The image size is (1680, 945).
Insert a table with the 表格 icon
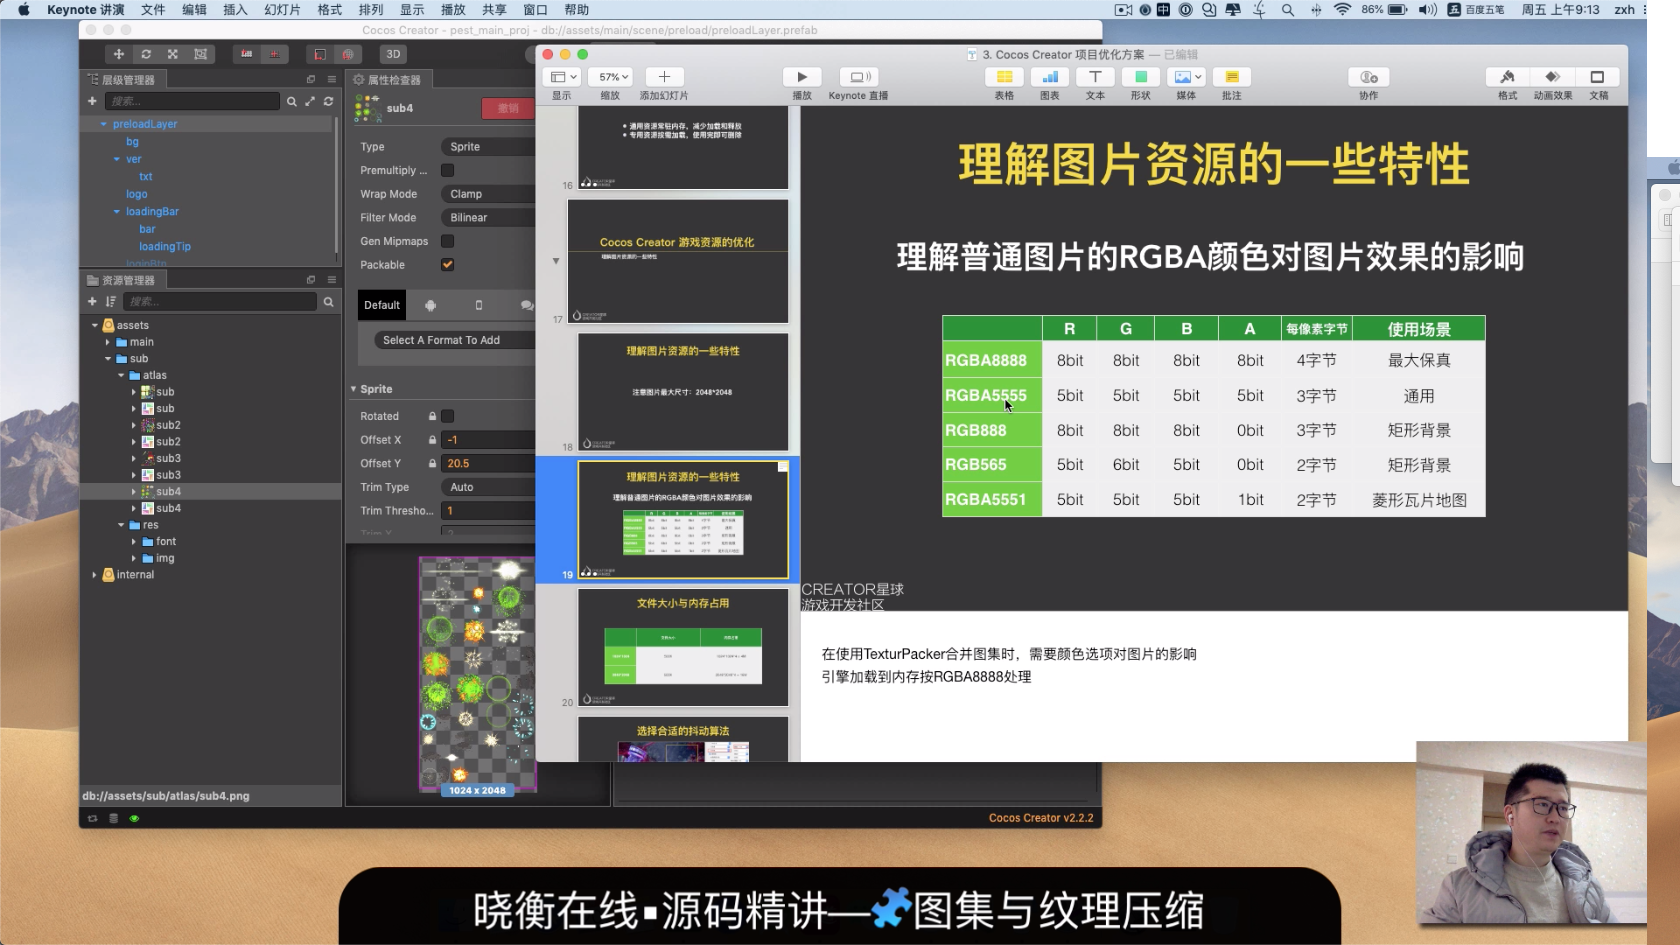pyautogui.click(x=1004, y=77)
